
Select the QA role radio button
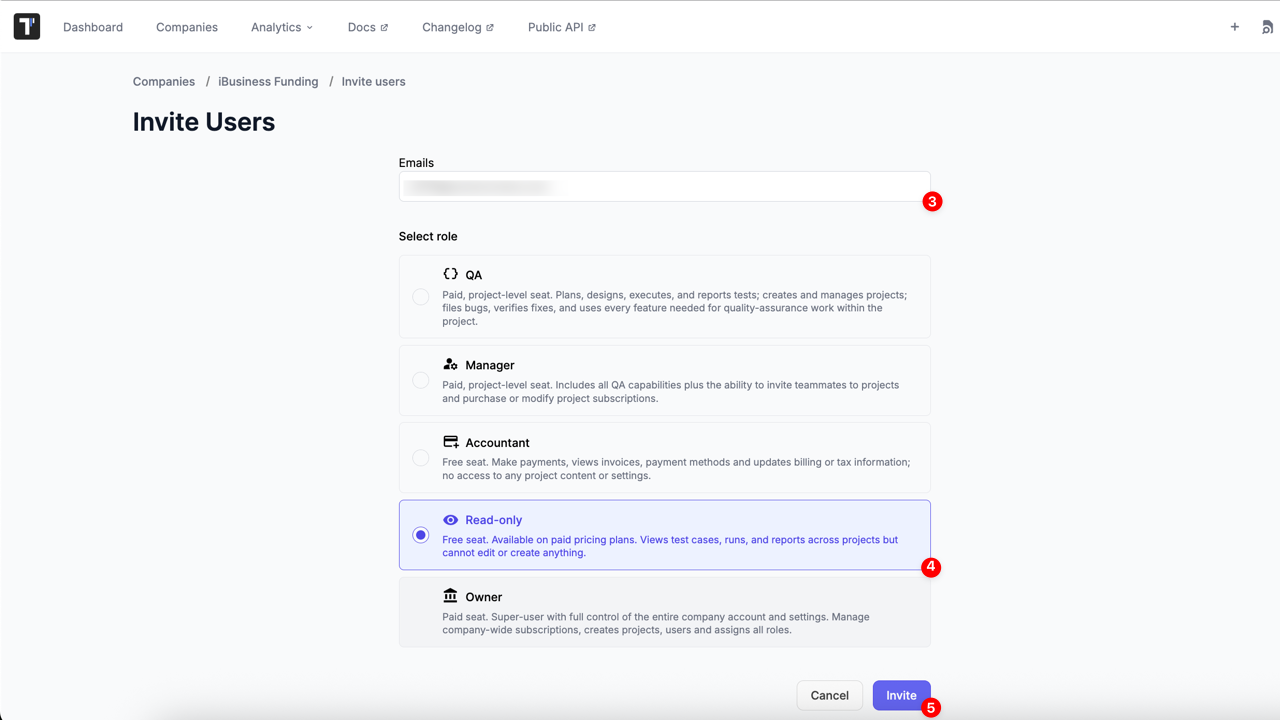click(420, 296)
